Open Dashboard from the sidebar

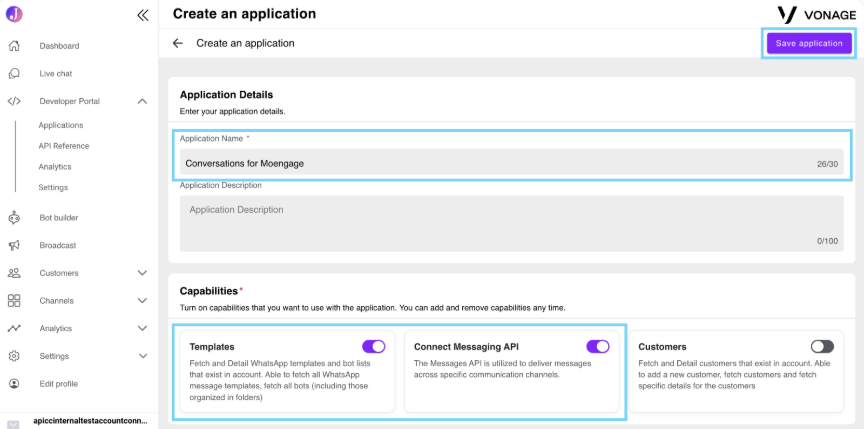coord(60,46)
